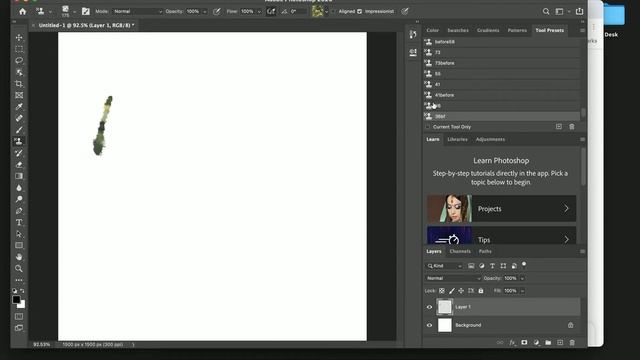This screenshot has width=640, height=360.
Task: Open the Edit Toolbar three-dots menu
Action: tap(19, 280)
